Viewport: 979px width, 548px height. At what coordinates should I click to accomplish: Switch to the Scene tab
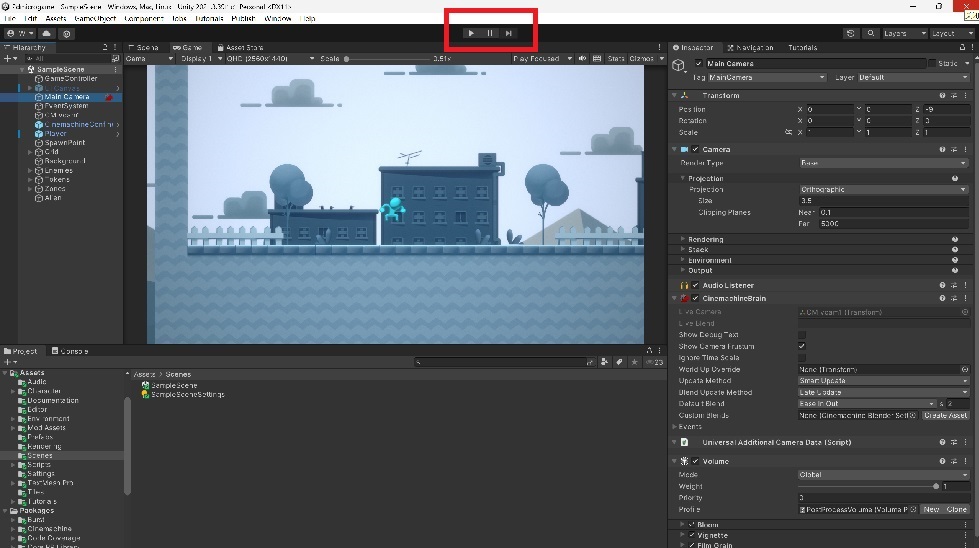tap(144, 47)
